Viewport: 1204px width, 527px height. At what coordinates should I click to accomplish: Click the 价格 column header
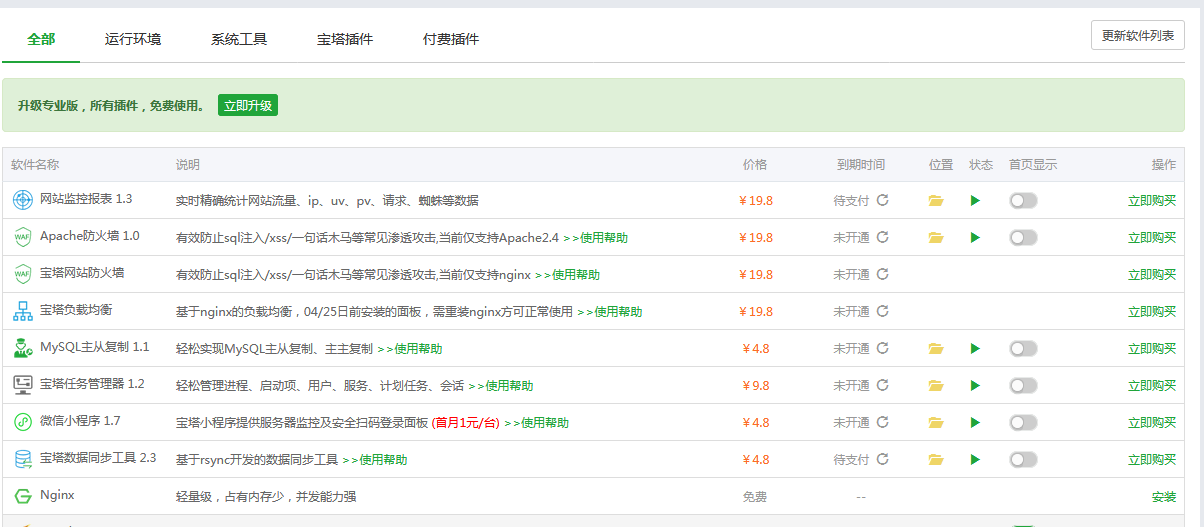pyautogui.click(x=755, y=165)
